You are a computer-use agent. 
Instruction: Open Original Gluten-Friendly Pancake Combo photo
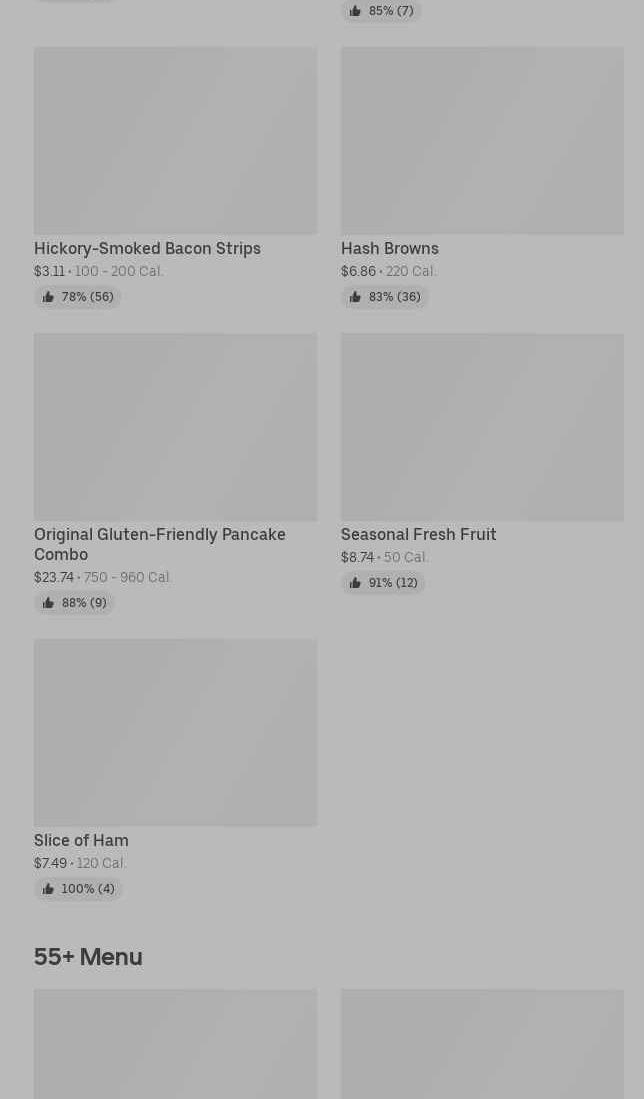(x=175, y=426)
